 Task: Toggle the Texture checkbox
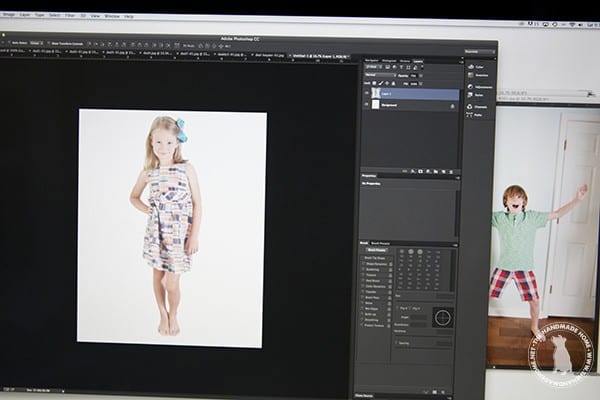click(363, 275)
